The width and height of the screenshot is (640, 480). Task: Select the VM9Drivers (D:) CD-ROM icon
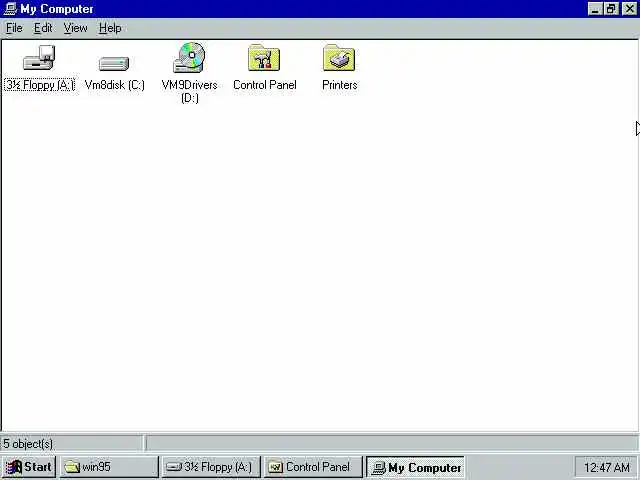(x=189, y=58)
